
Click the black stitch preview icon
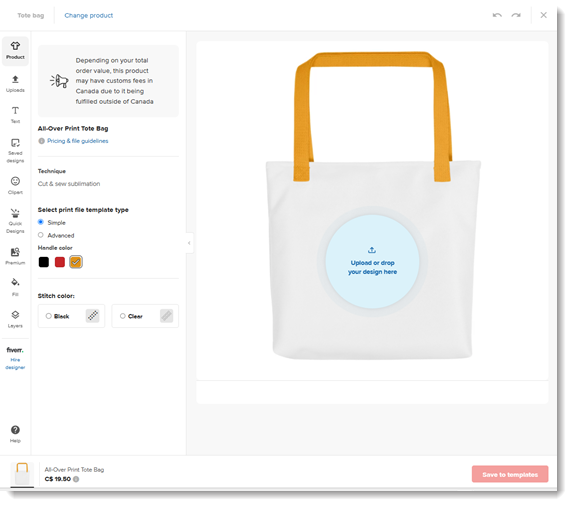coord(93,316)
